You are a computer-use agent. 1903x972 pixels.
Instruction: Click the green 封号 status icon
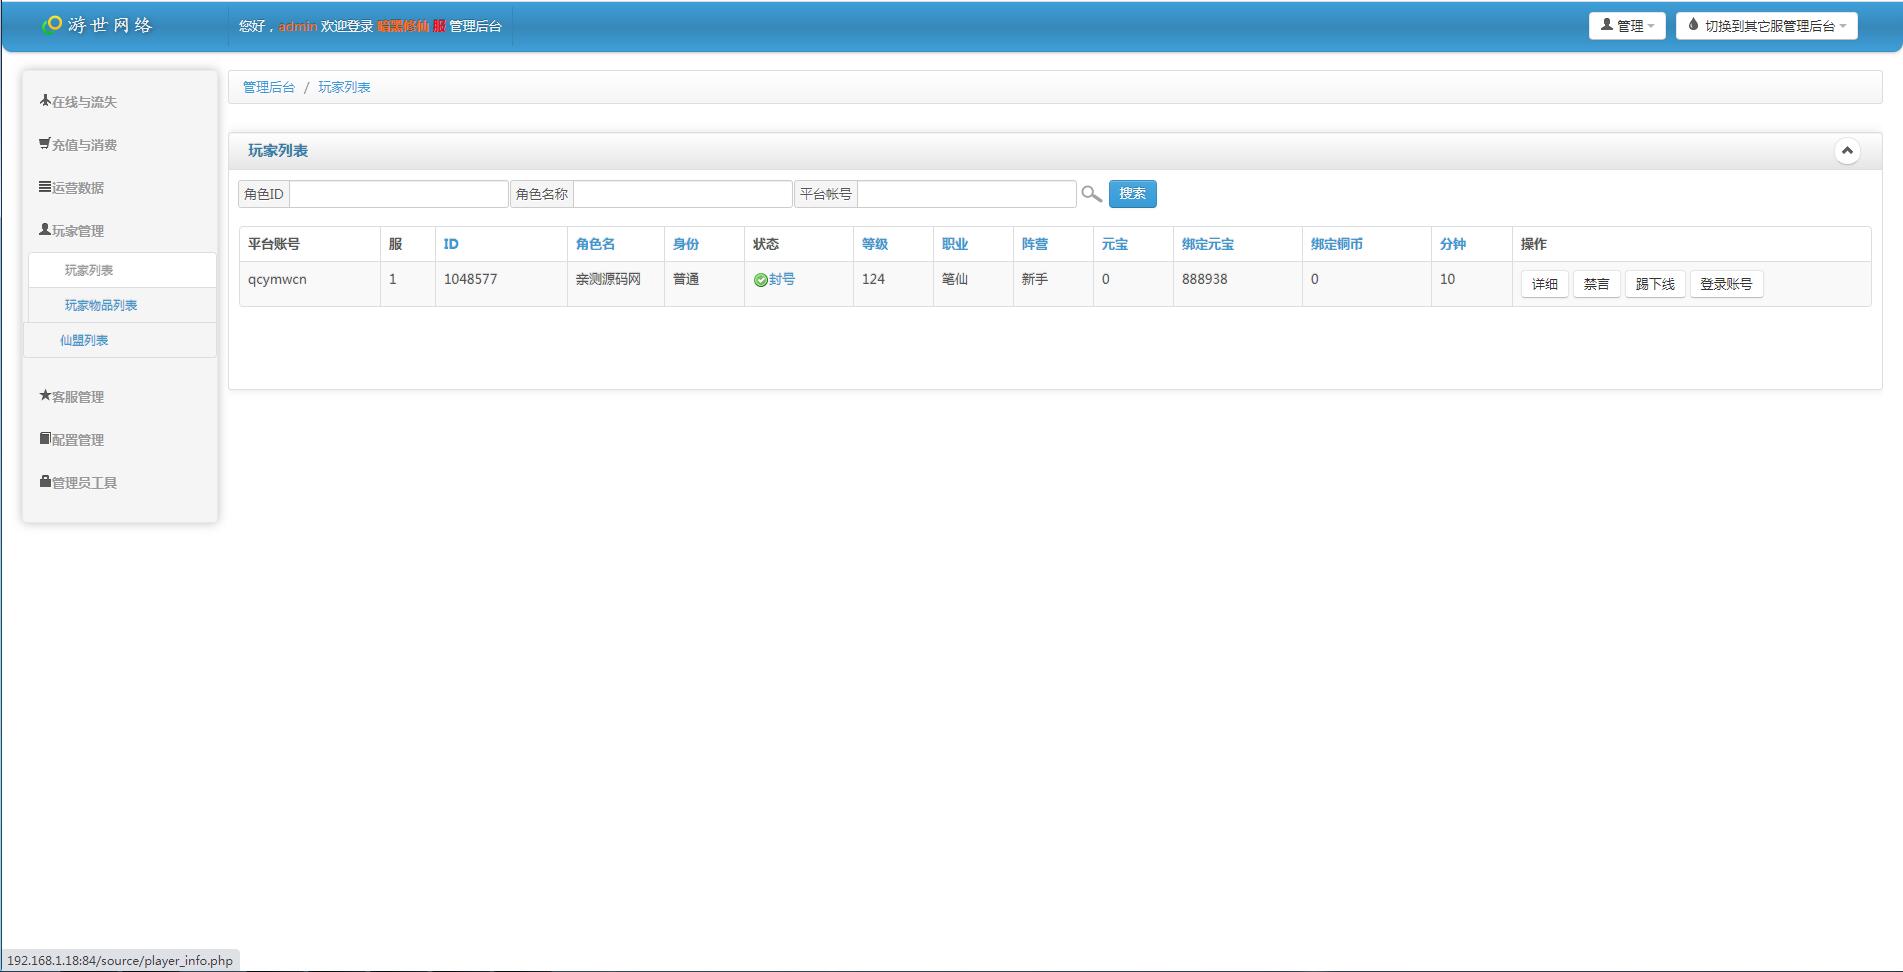point(760,280)
